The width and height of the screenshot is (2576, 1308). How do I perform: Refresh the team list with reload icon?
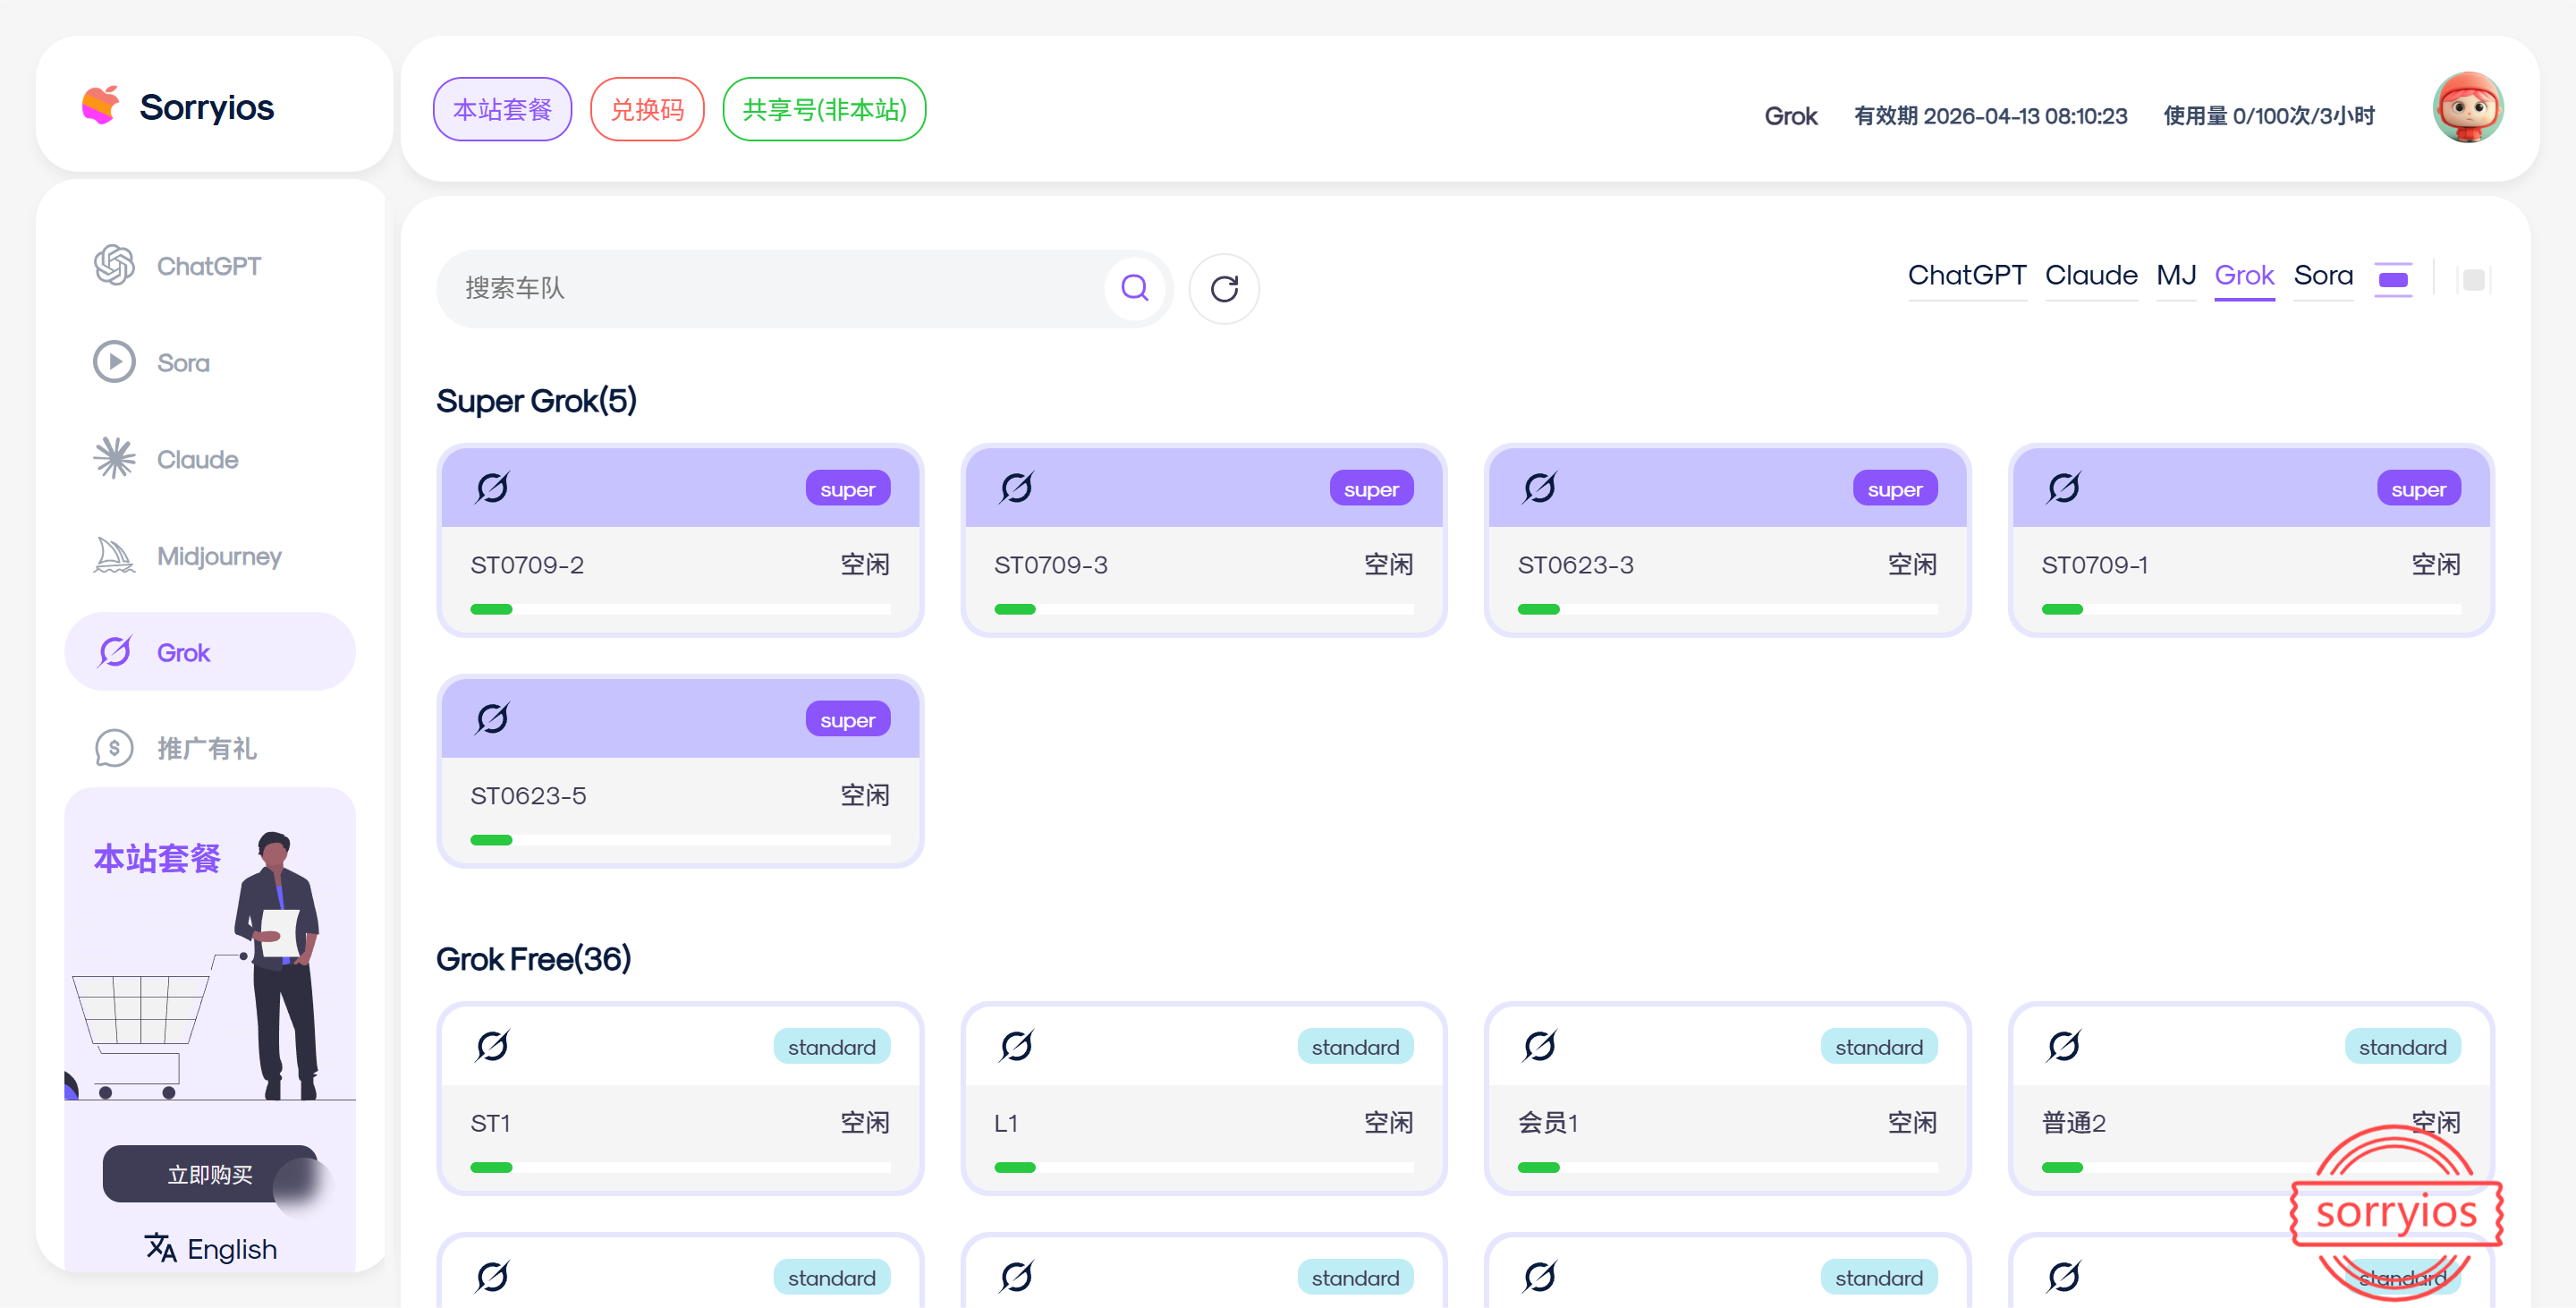[x=1224, y=289]
